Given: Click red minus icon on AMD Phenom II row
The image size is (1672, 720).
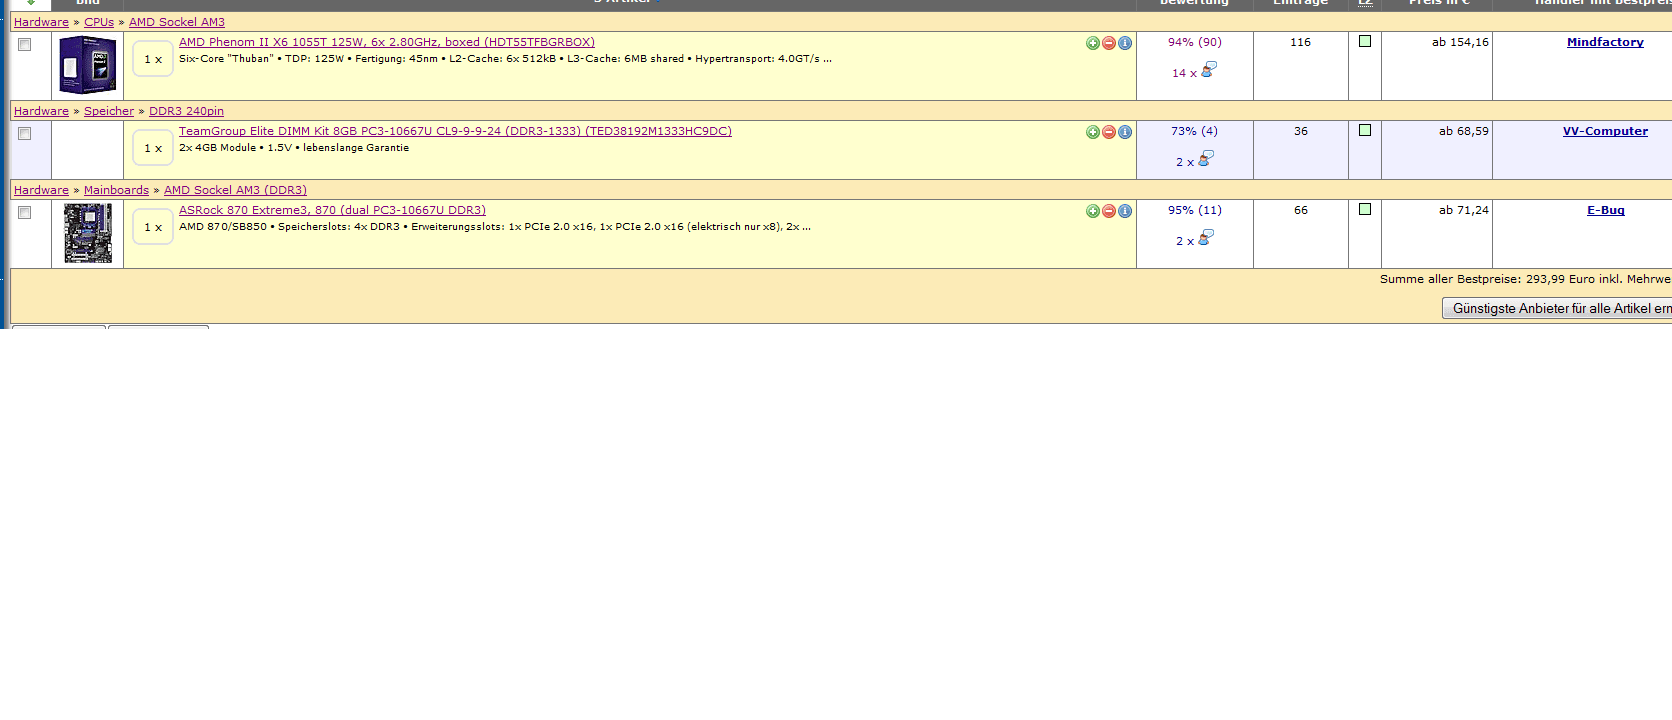Looking at the screenshot, I should coord(1109,43).
